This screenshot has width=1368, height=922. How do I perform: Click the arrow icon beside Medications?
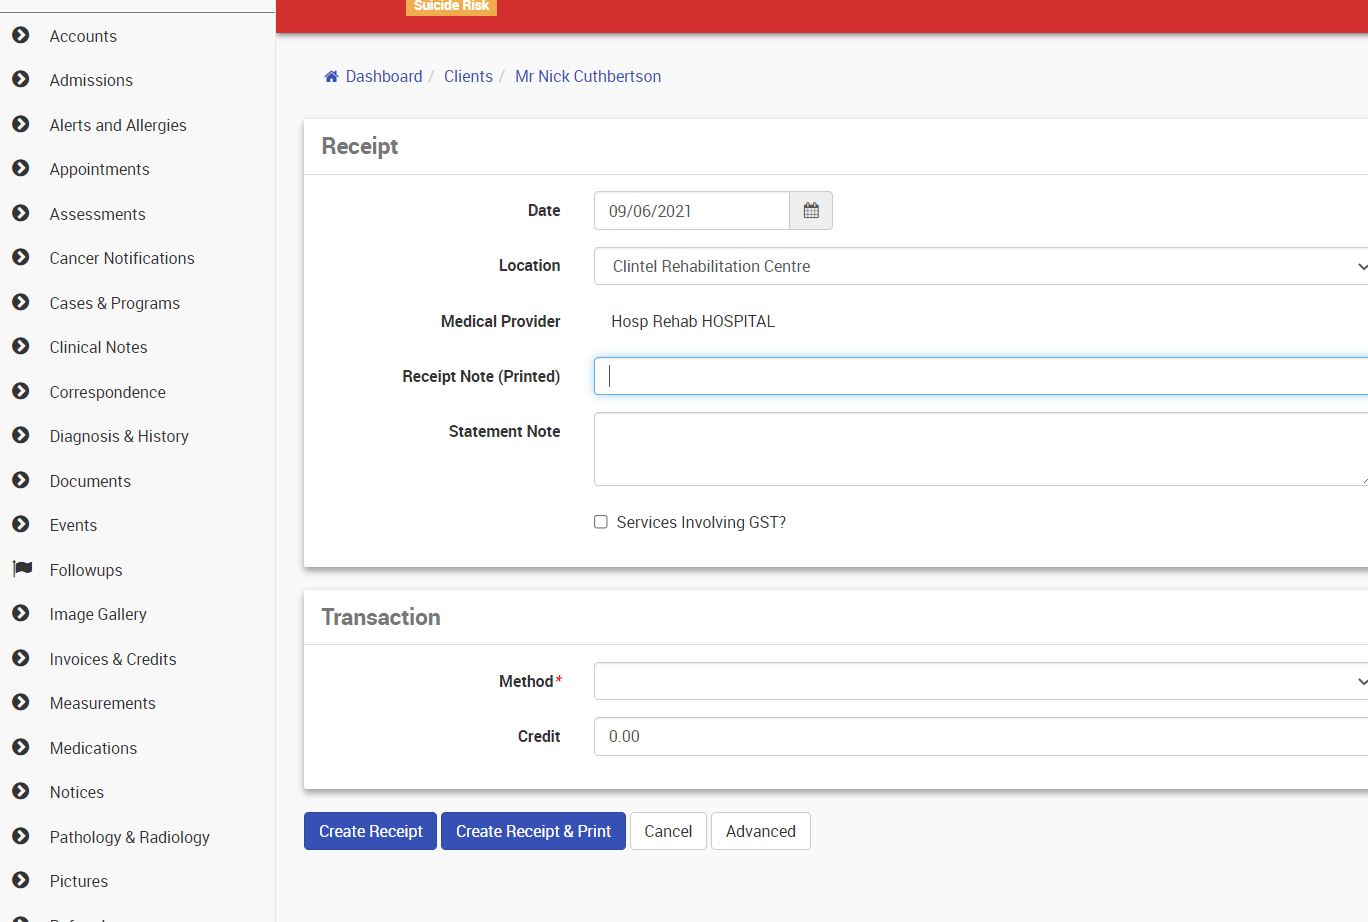pos(21,747)
